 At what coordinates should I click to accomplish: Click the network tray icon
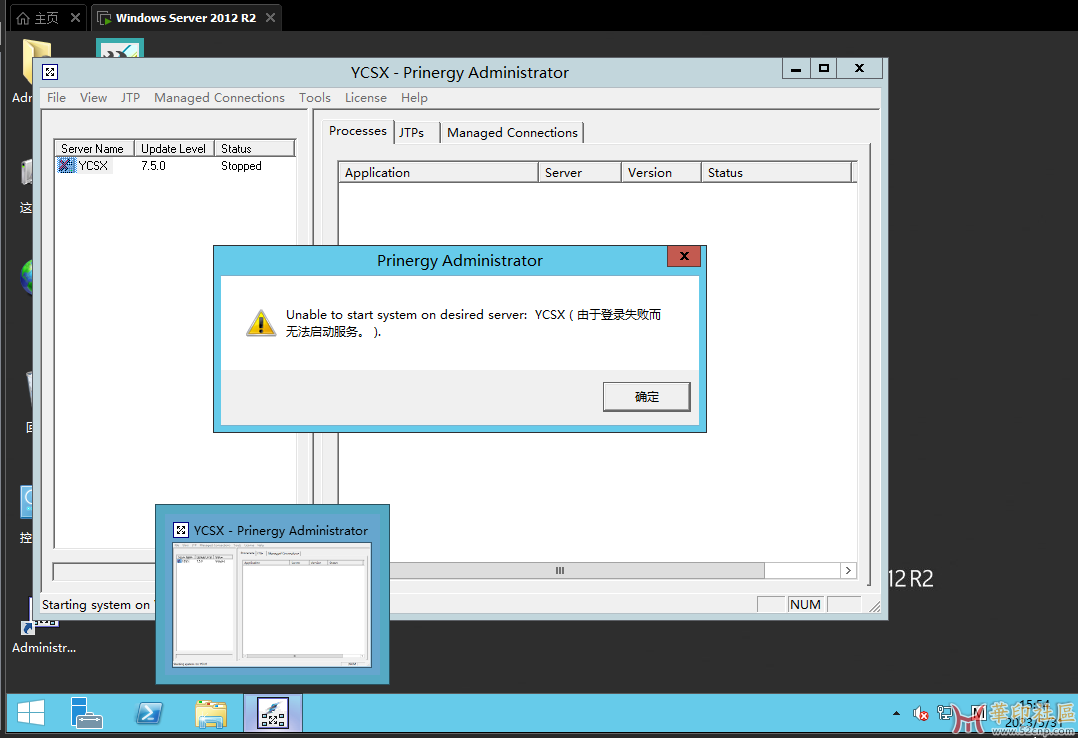[x=945, y=713]
